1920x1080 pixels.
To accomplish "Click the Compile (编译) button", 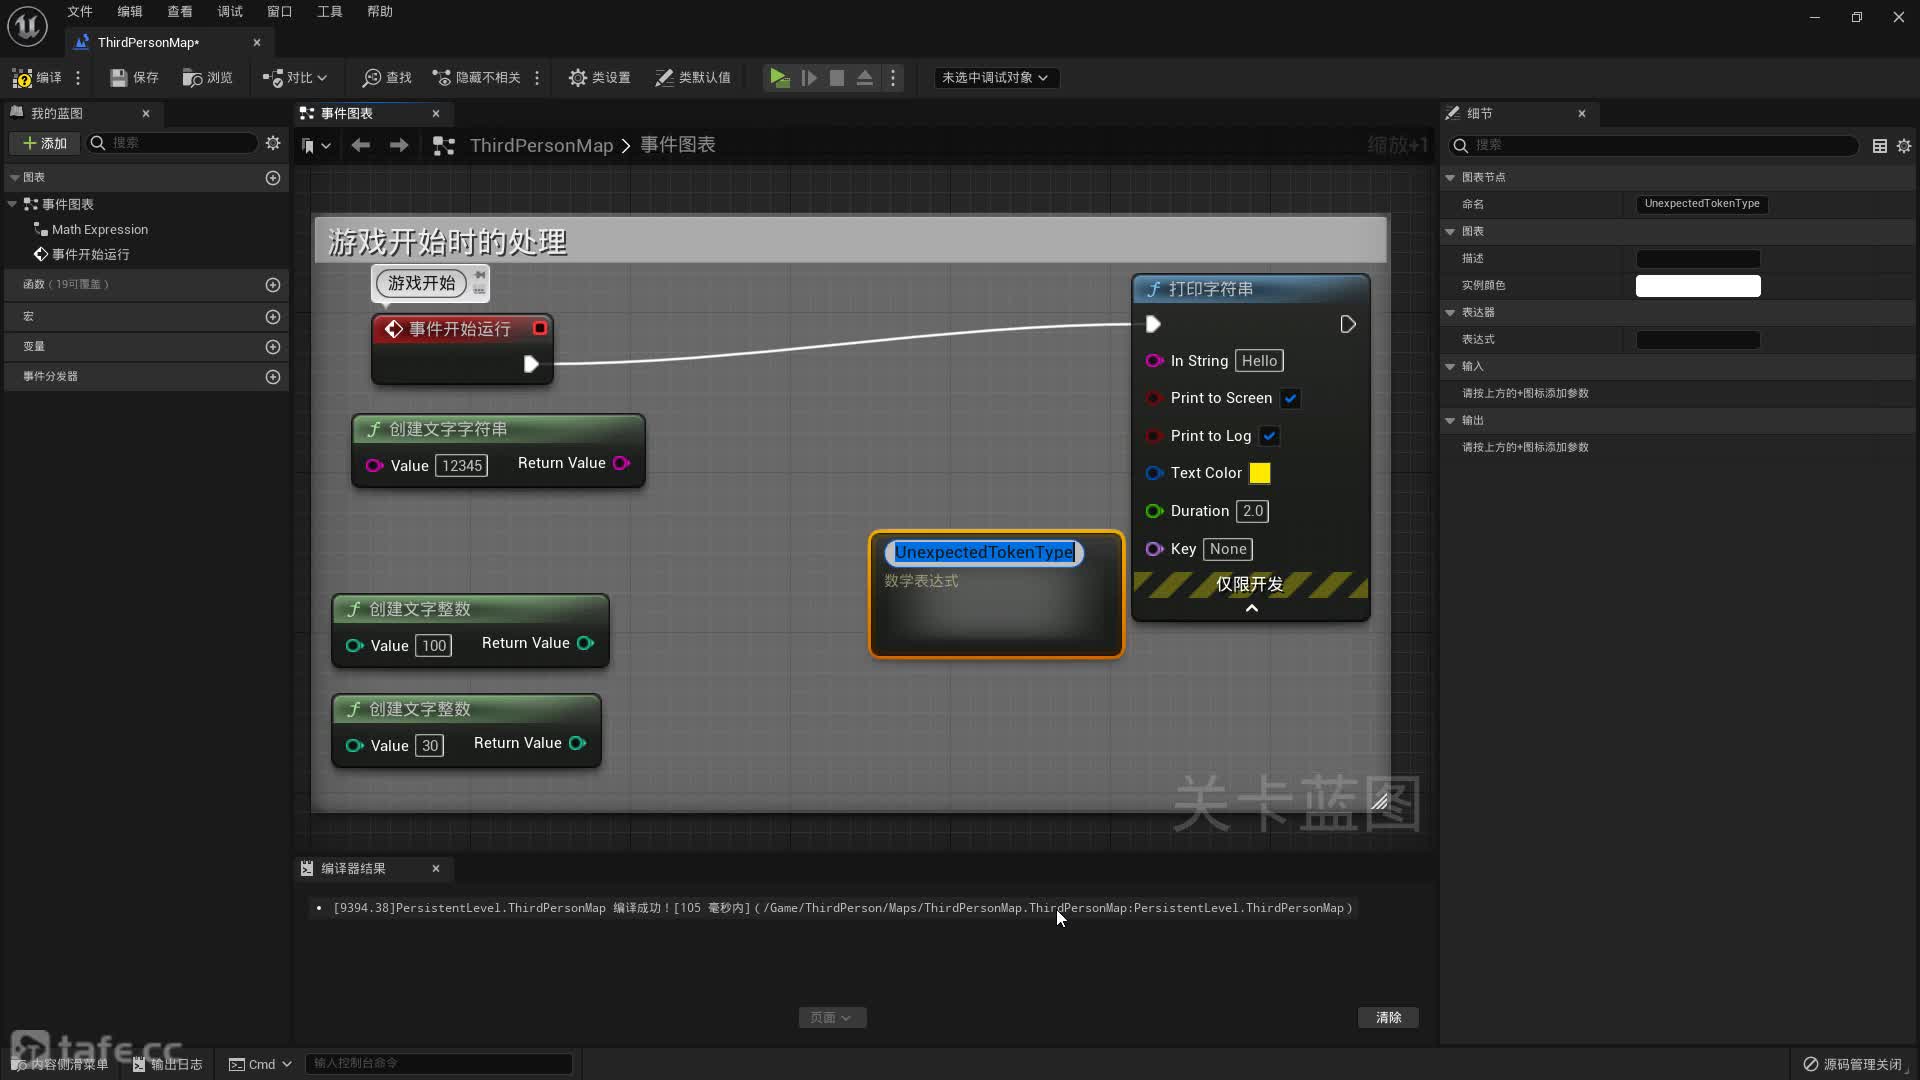I will point(36,78).
